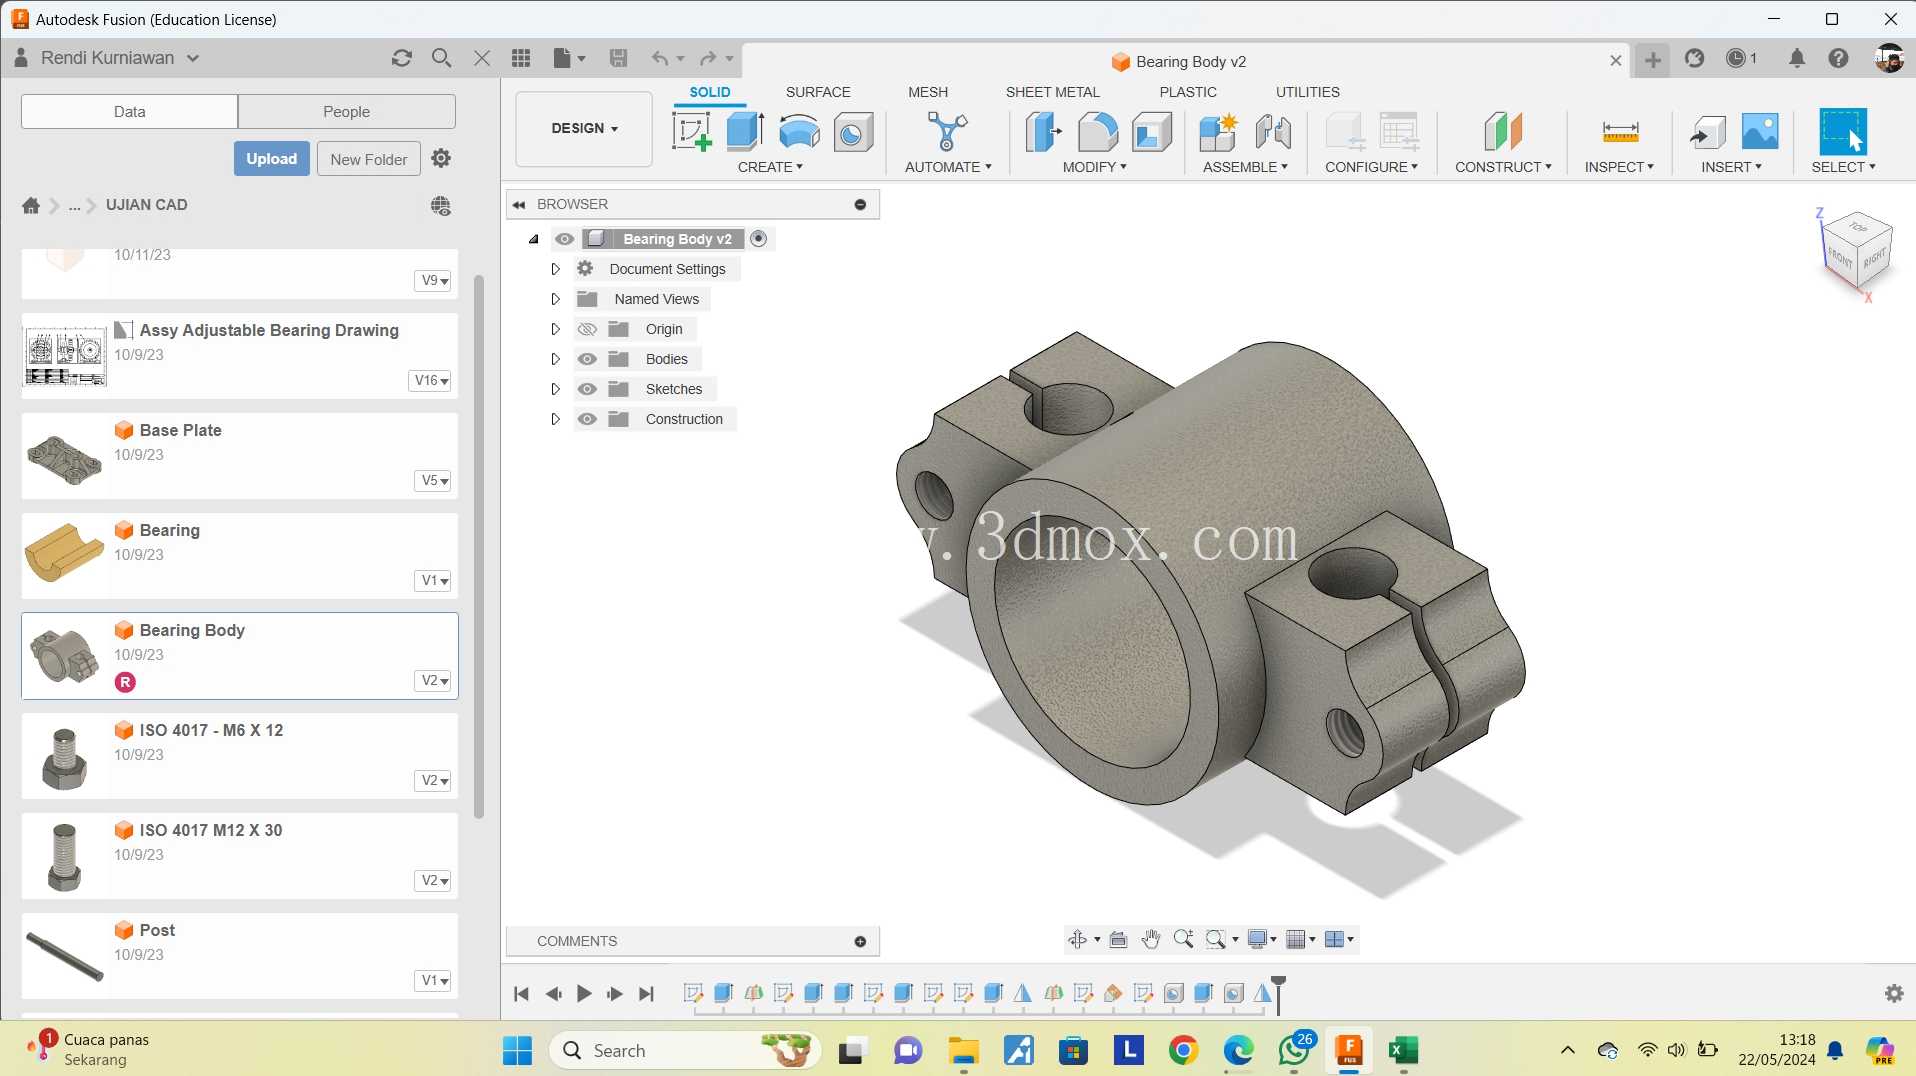Select the Shell tool
The image size is (1916, 1076).
pyautogui.click(x=1152, y=131)
